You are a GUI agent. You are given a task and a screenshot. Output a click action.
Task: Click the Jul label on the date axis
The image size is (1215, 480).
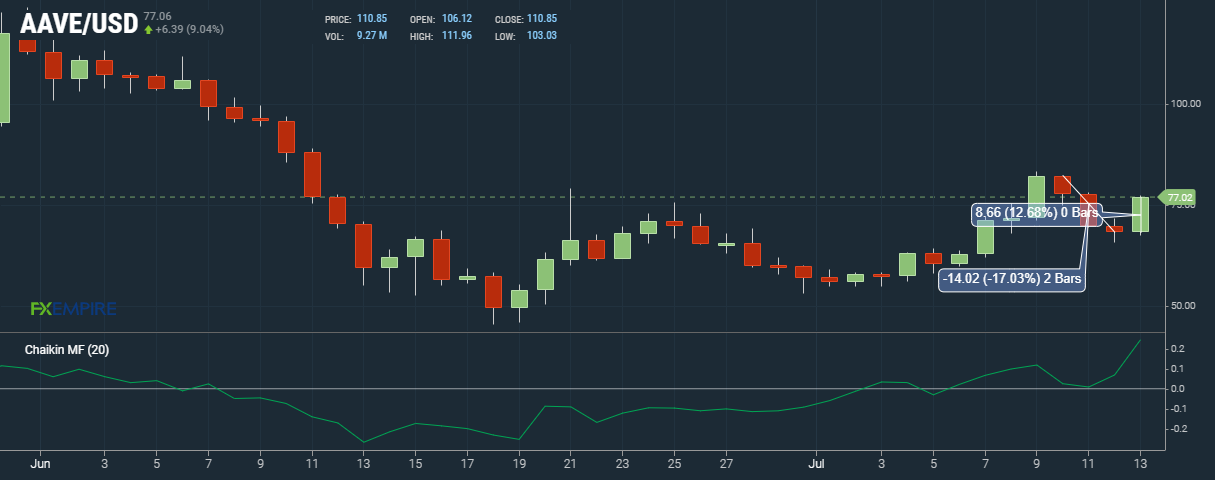tap(817, 464)
